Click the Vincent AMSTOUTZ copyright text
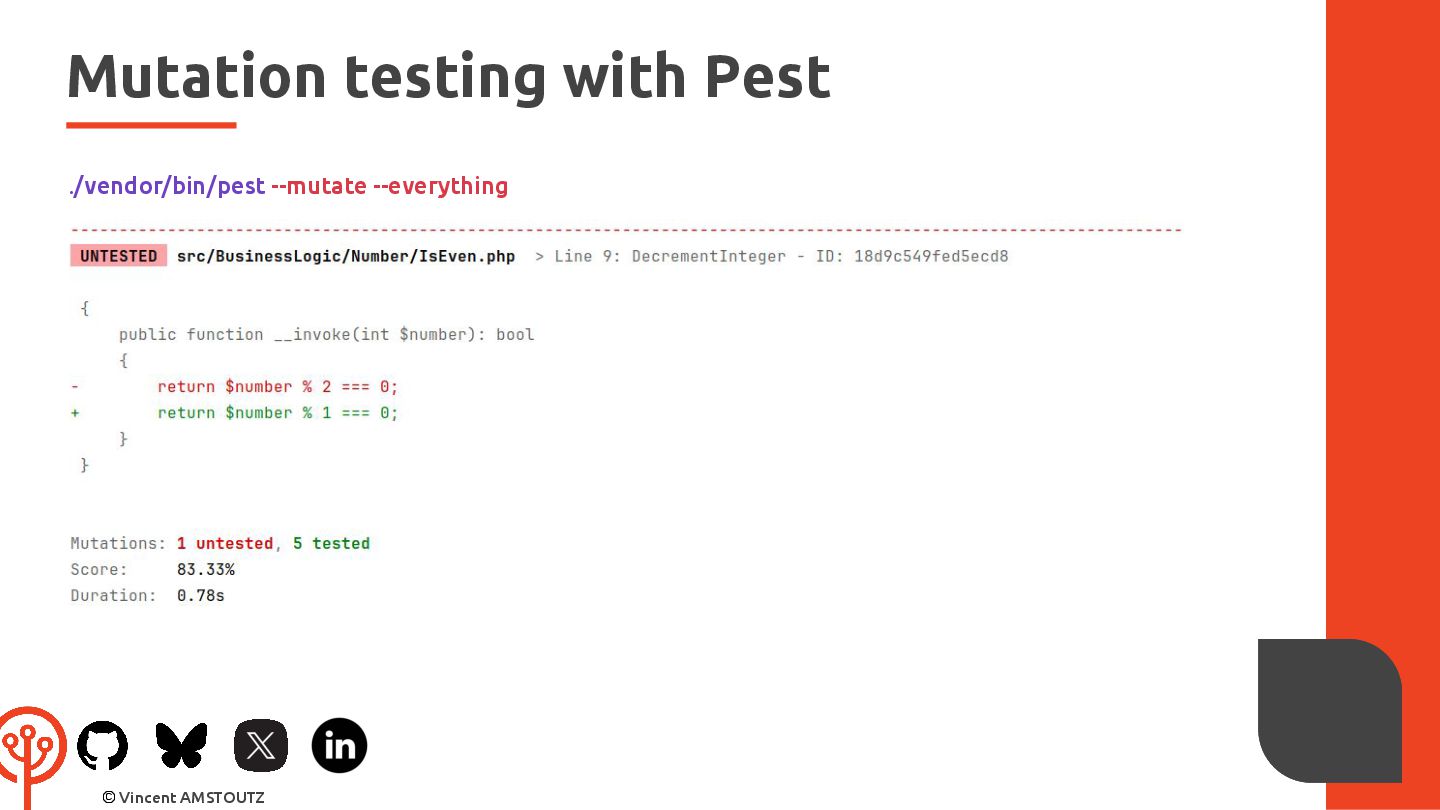 click(183, 797)
